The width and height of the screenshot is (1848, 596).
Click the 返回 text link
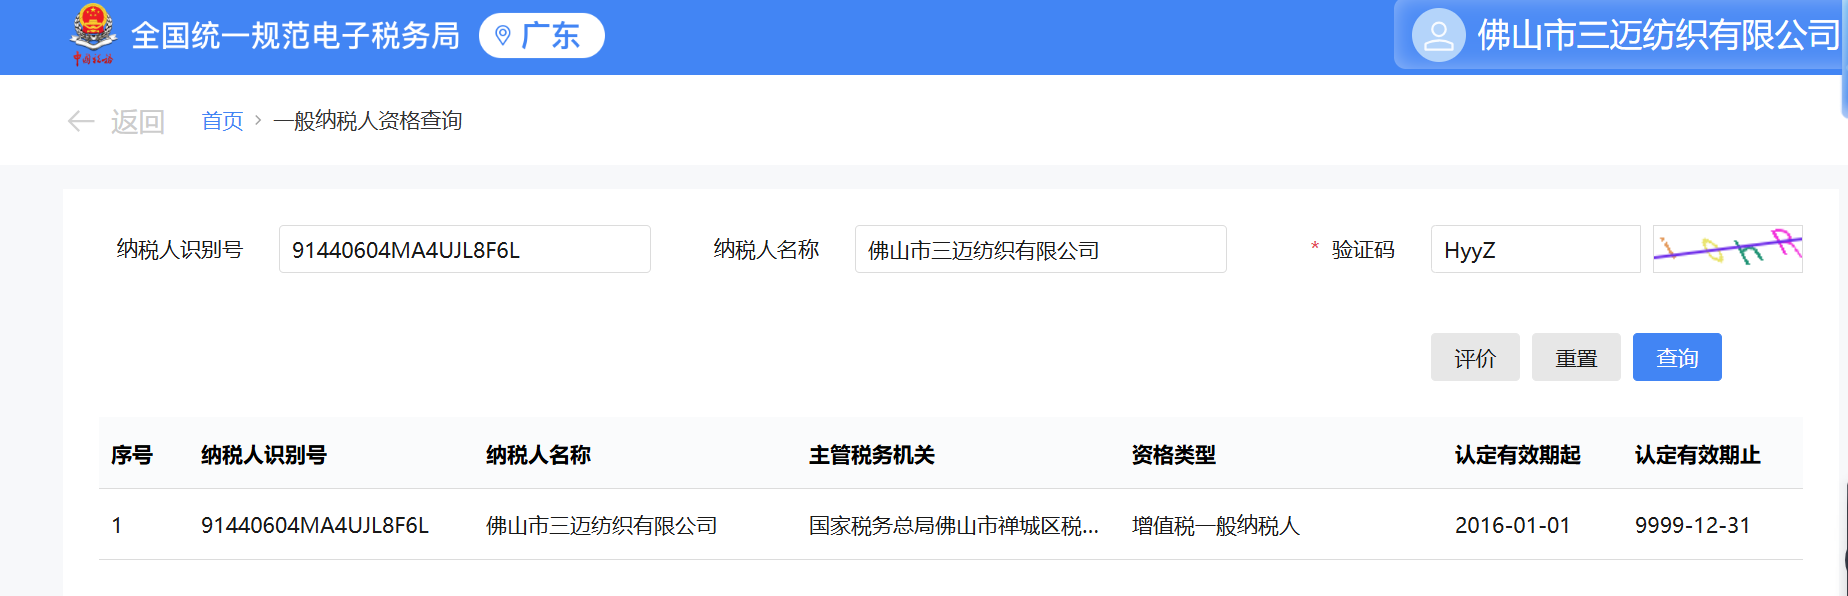click(x=137, y=122)
